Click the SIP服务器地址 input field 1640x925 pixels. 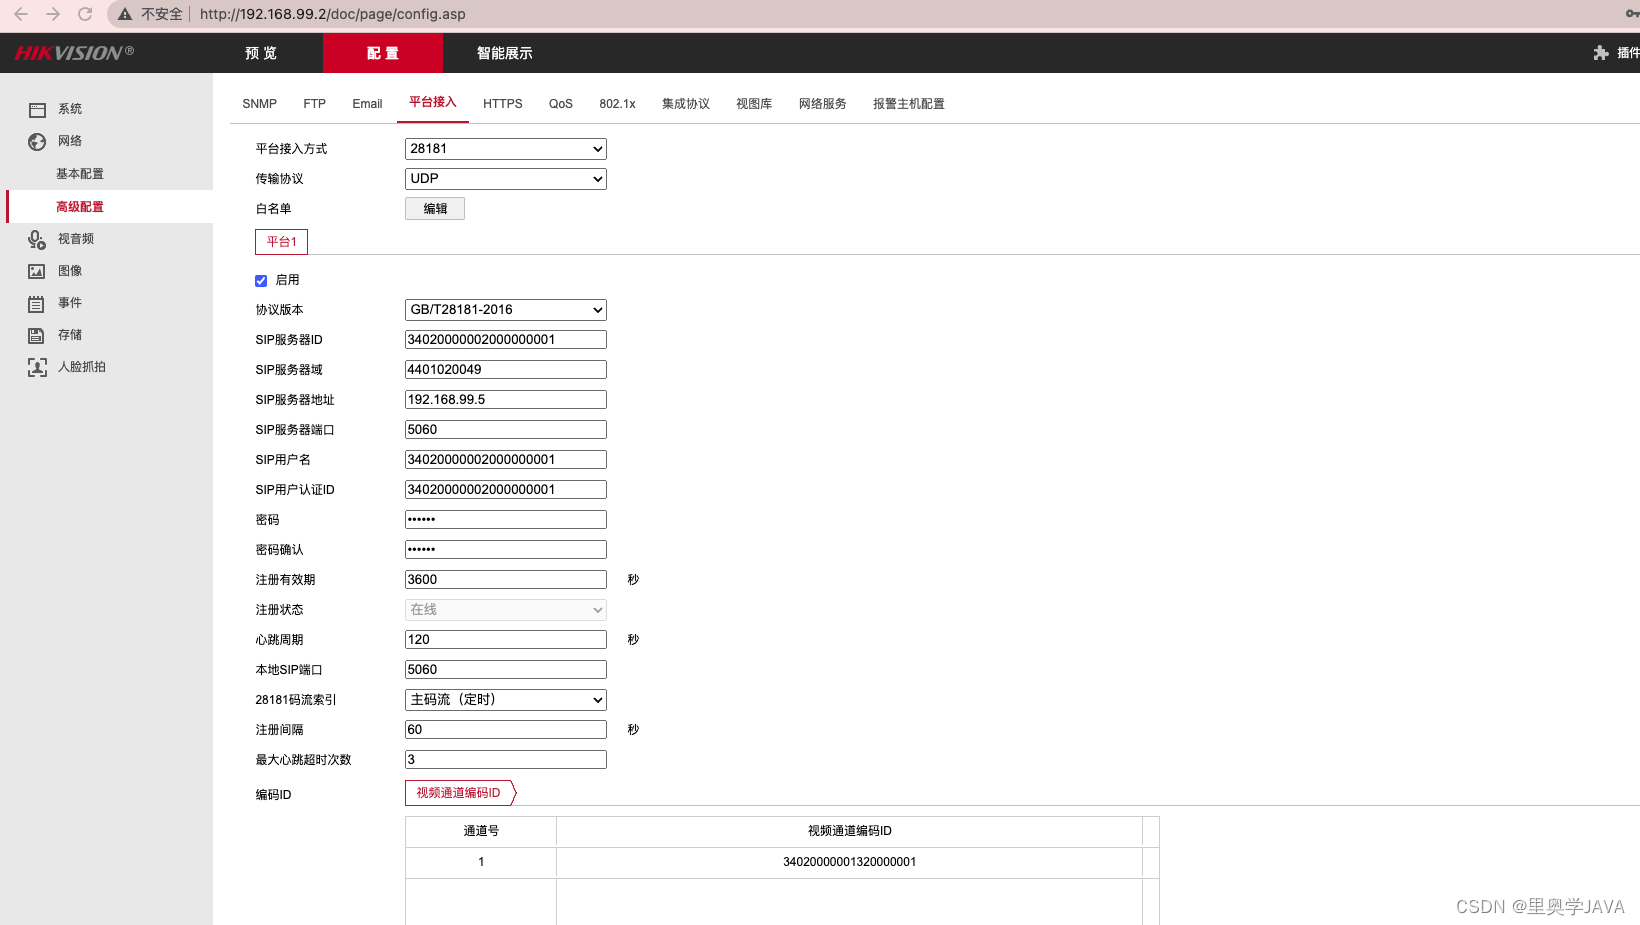[506, 400]
